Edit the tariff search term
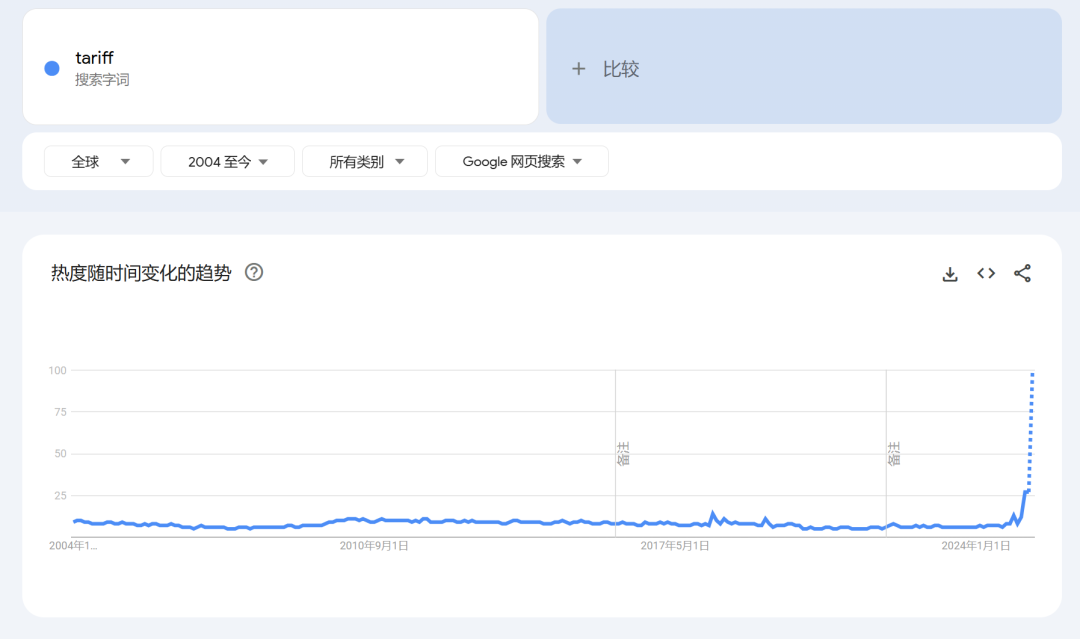The image size is (1080, 639). (94, 58)
